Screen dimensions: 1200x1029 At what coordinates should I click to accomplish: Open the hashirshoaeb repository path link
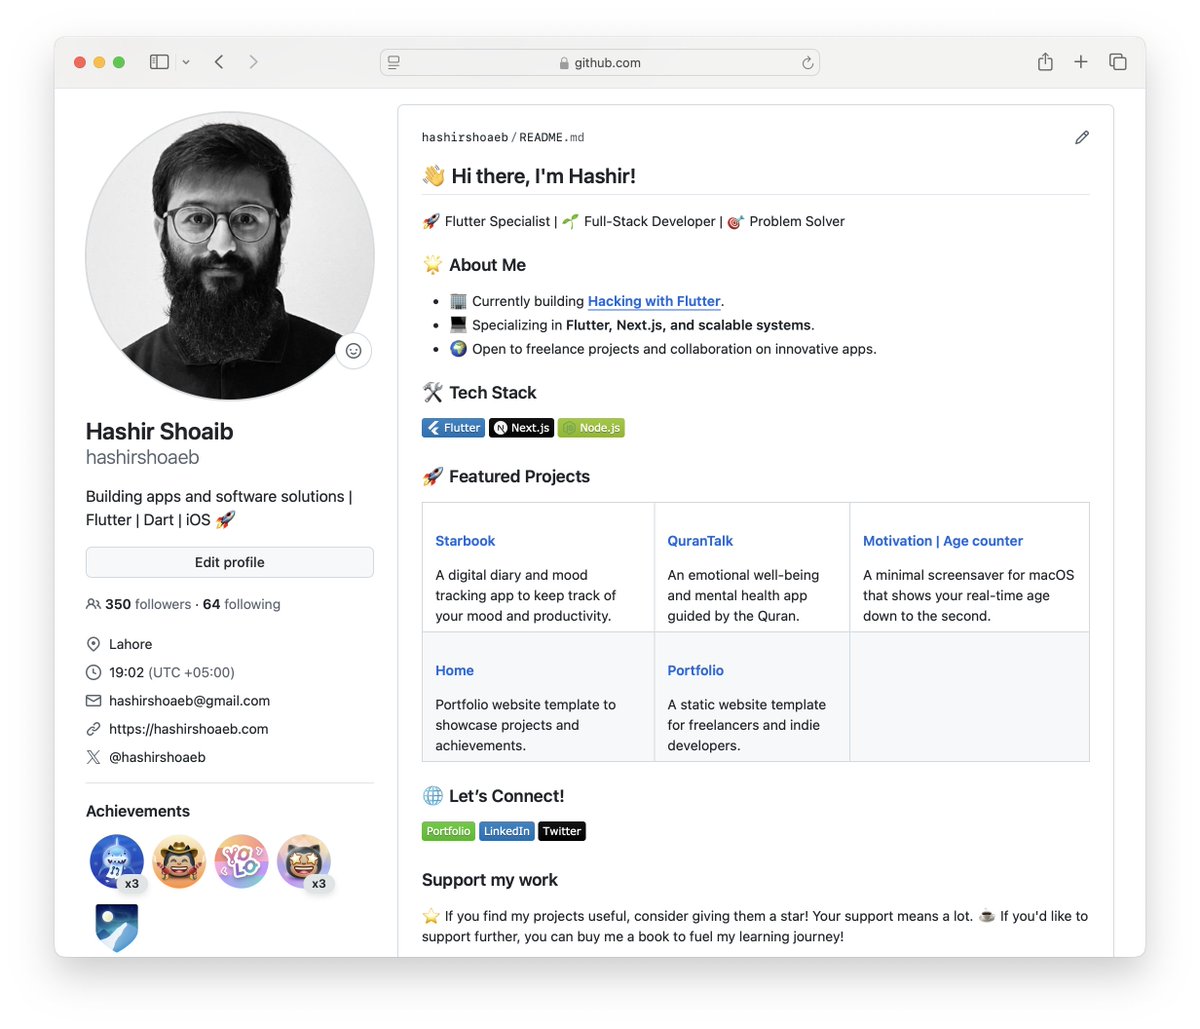pyautogui.click(x=465, y=137)
